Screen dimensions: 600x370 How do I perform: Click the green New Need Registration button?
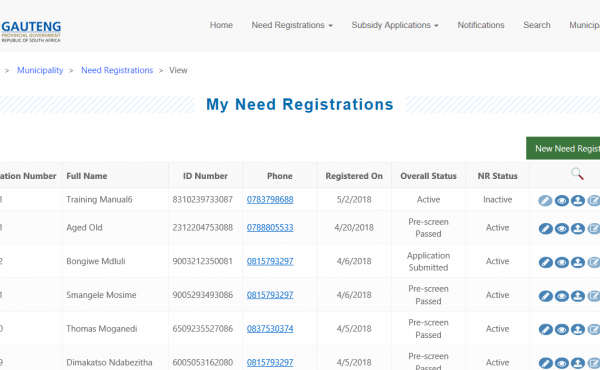[563, 148]
